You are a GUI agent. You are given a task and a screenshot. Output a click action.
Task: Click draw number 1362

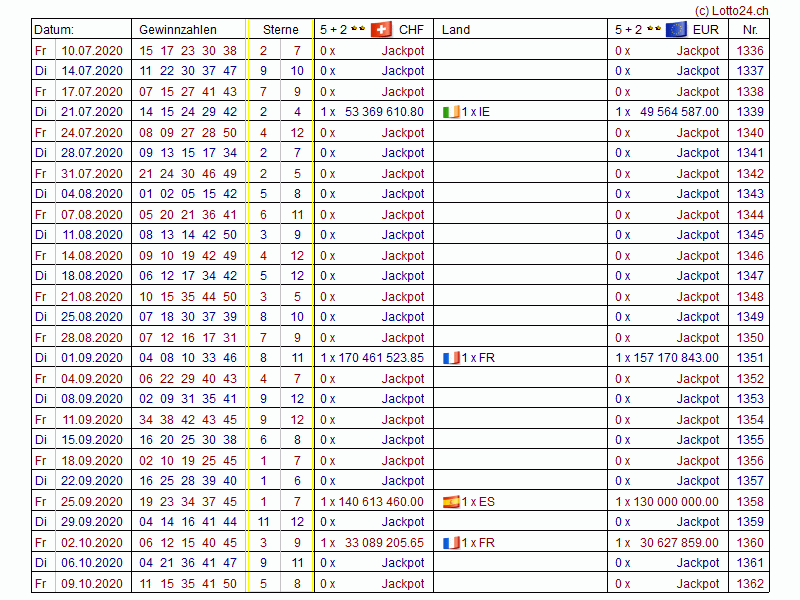click(x=749, y=584)
